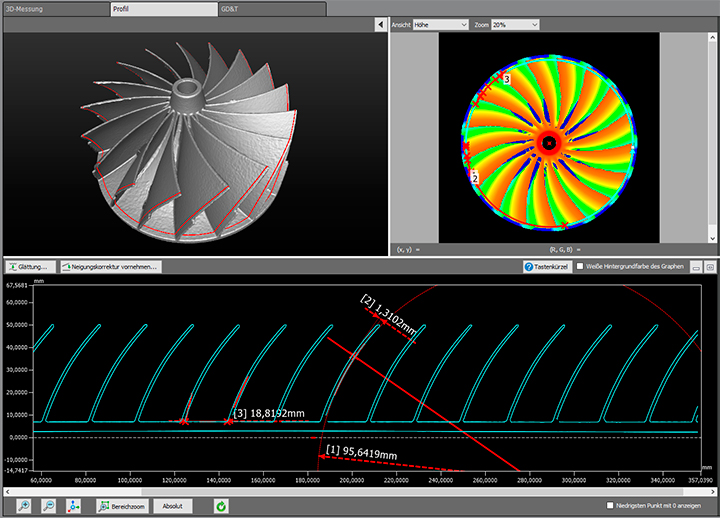Image resolution: width=720 pixels, height=518 pixels.
Task: Click the zoom in magnifier icon
Action: click(x=23, y=506)
